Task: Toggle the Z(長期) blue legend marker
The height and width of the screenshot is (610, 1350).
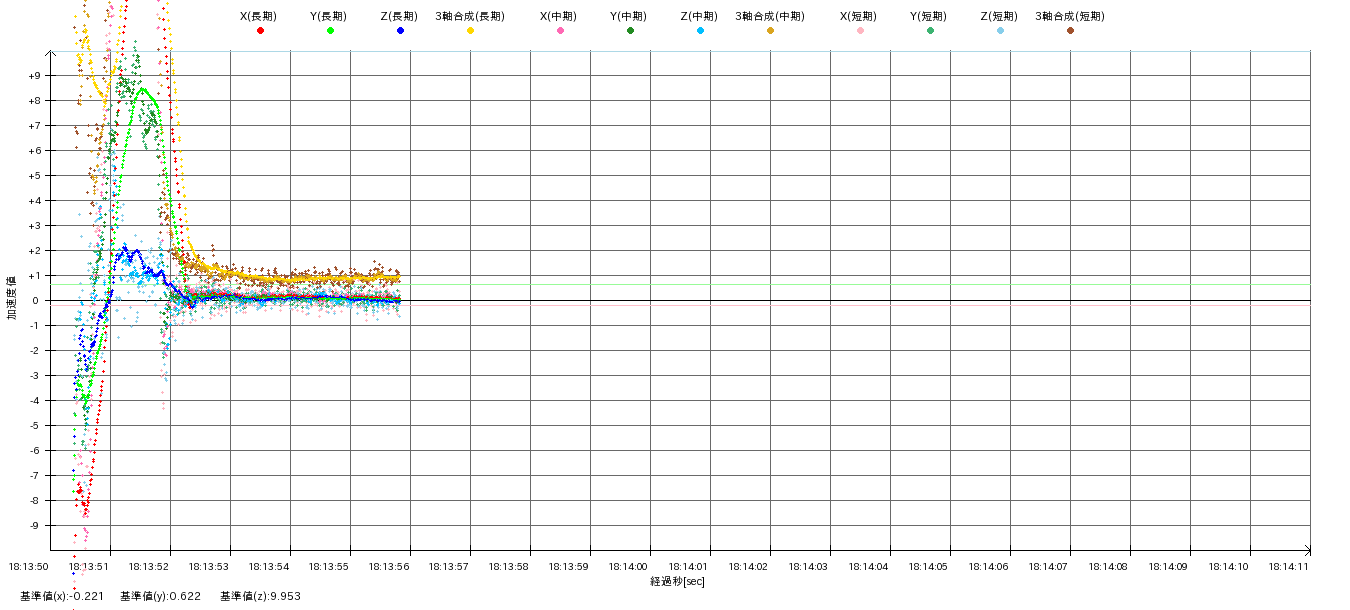Action: 400,31
